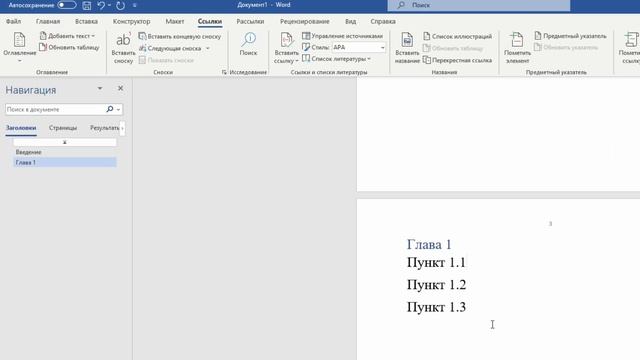Viewport: 640px width, 360px height.
Task: Open the Конструктор tab
Action: tap(131, 21)
